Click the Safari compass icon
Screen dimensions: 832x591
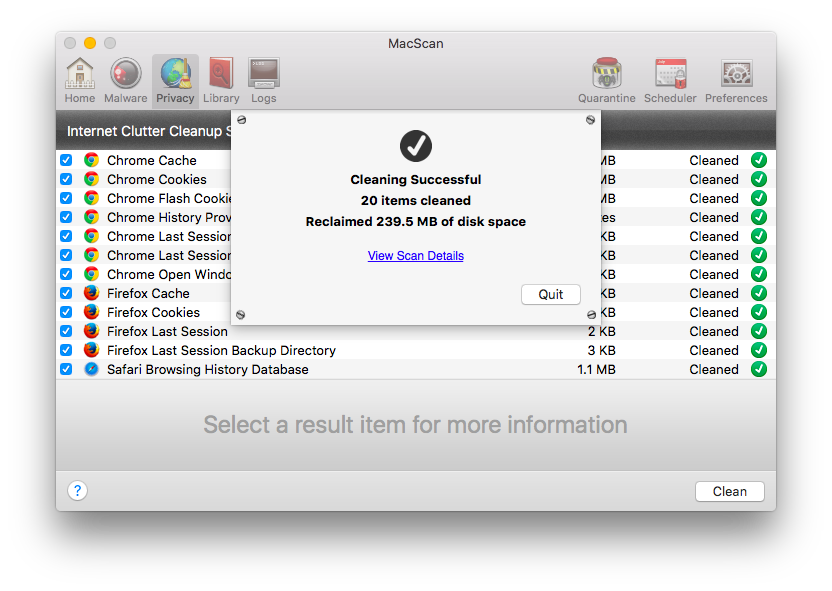[91, 369]
